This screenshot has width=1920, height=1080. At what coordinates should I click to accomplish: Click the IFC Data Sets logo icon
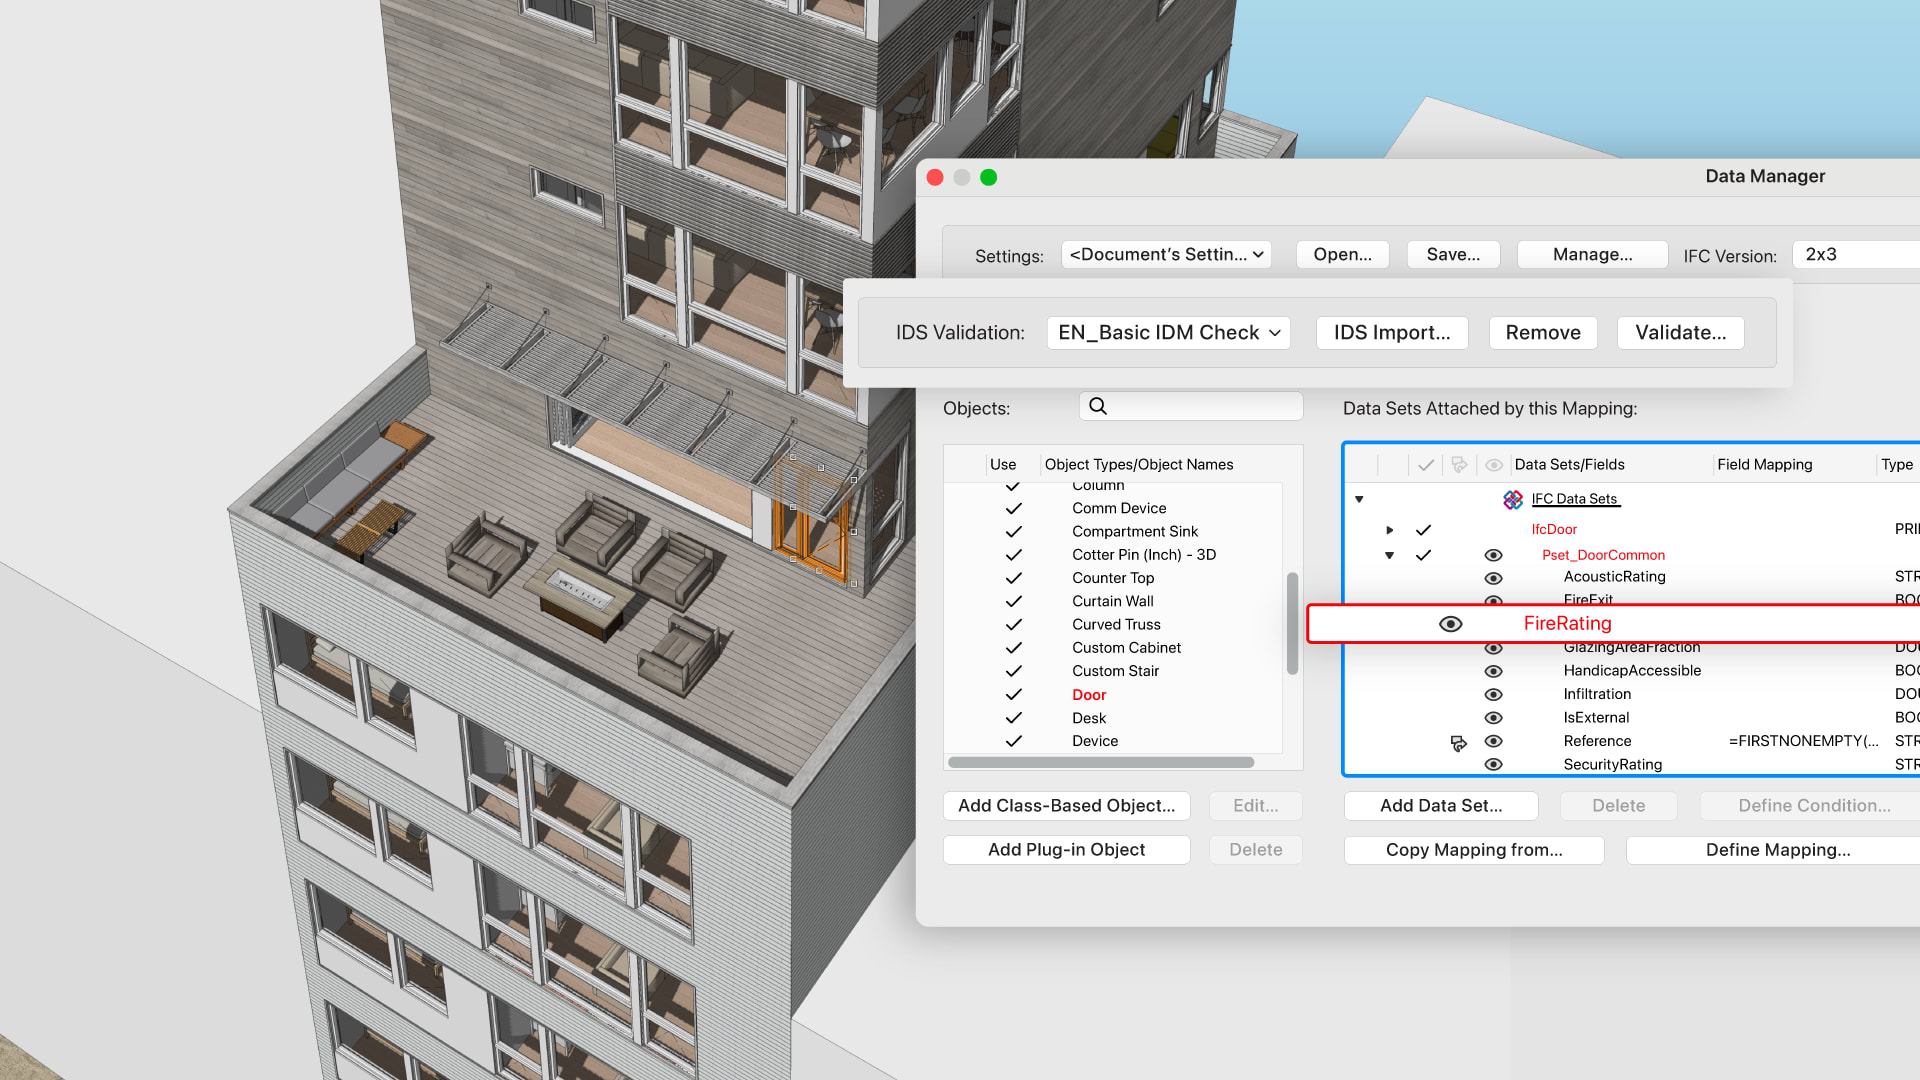pos(1512,499)
